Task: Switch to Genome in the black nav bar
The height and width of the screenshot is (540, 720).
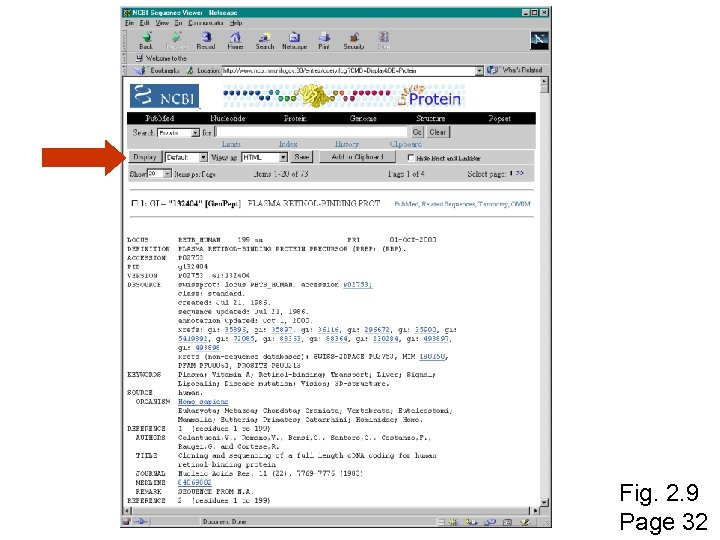Action: point(363,118)
